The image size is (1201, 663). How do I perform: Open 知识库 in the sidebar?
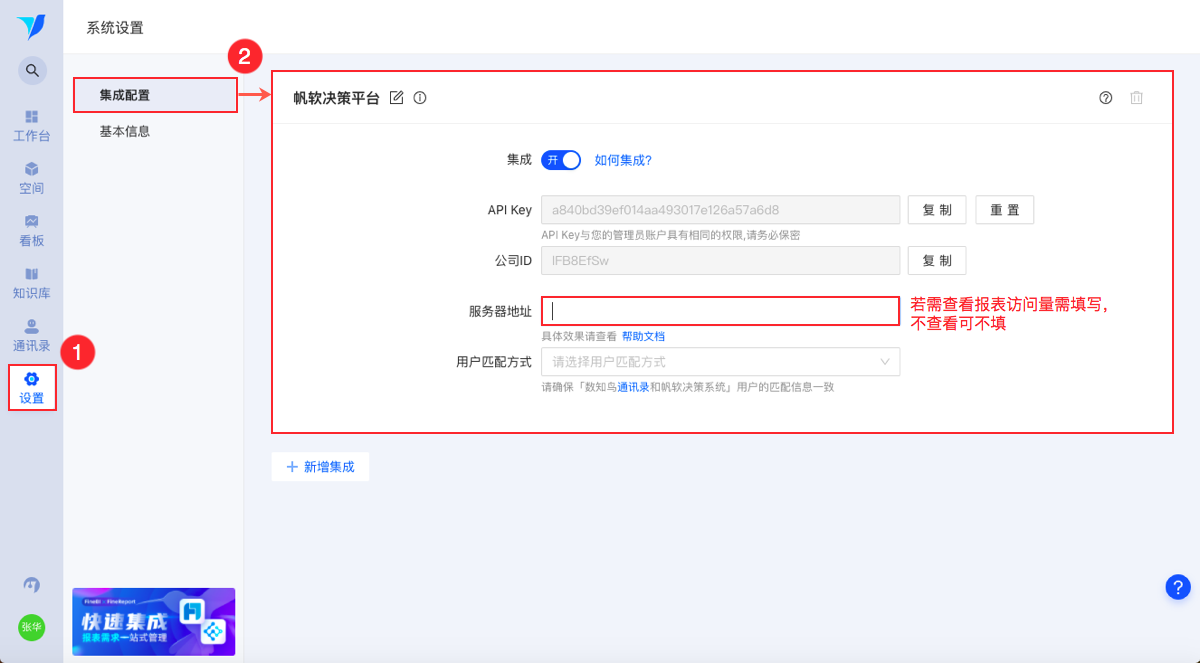tap(31, 283)
